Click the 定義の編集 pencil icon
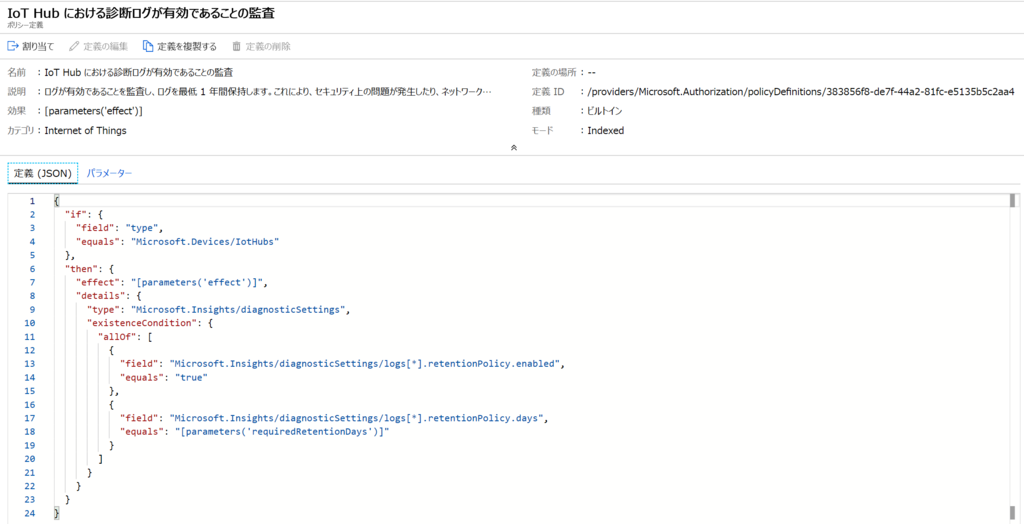1024x524 pixels. tap(73, 46)
